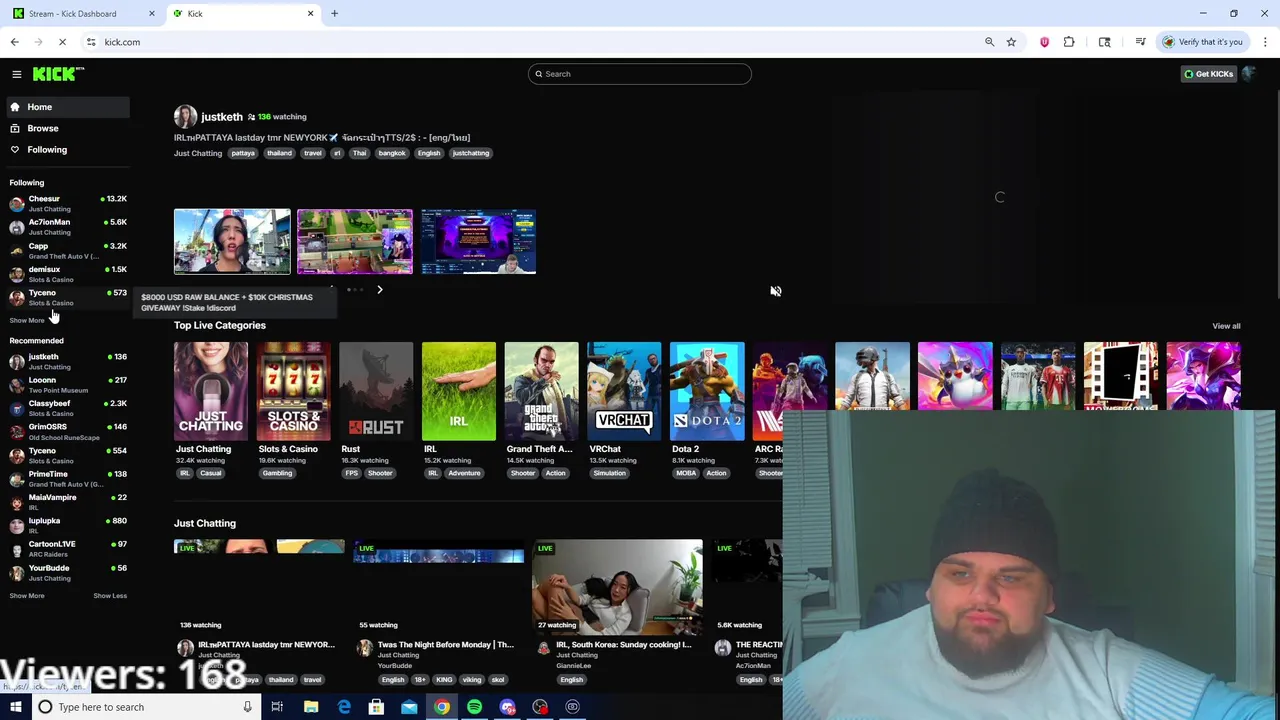
Task: Unmute the featured stream player
Action: click(776, 291)
